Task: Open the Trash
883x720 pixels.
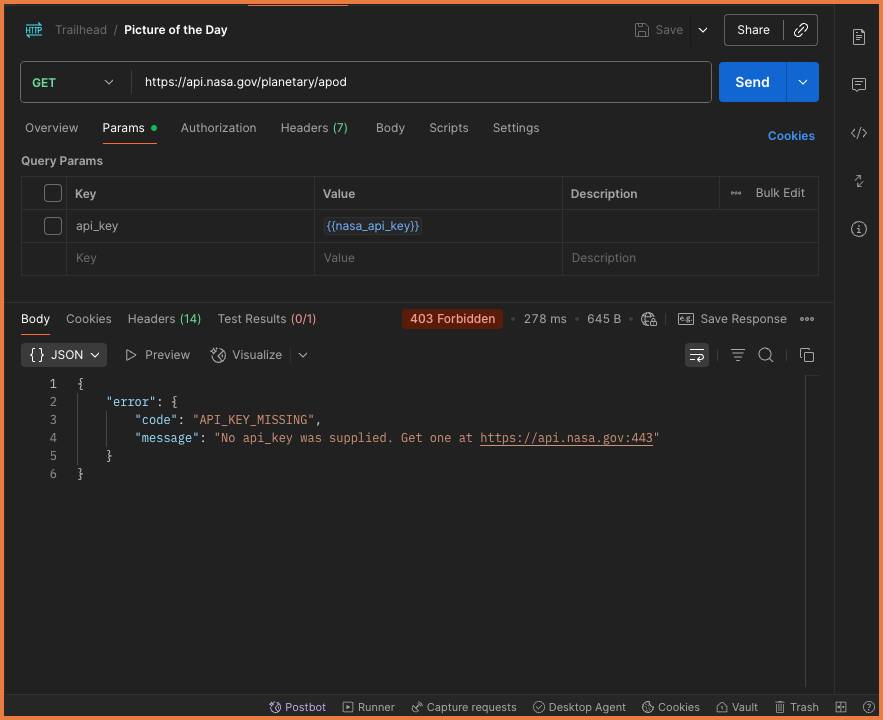Action: (796, 707)
